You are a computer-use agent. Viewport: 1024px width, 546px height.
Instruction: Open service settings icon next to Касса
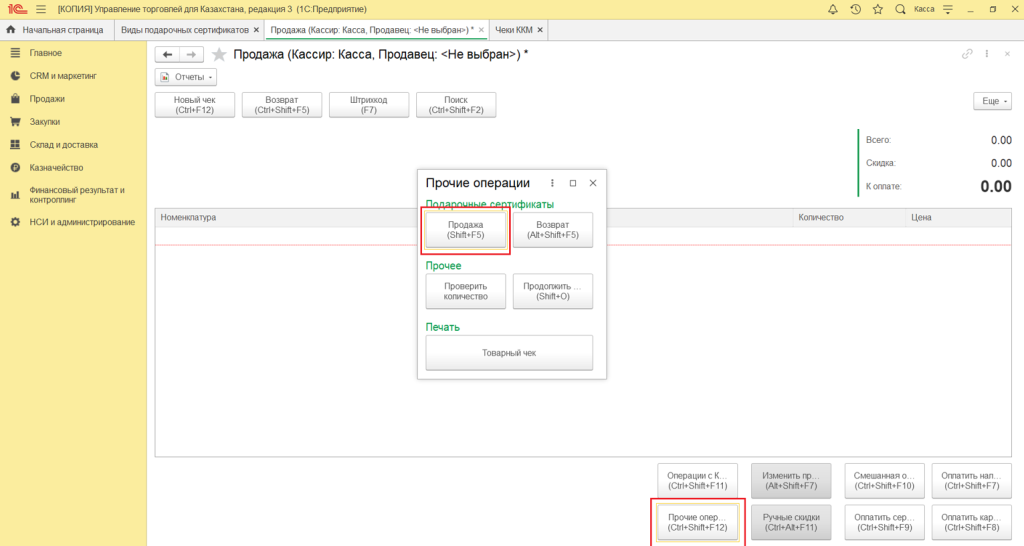pyautogui.click(x=948, y=9)
